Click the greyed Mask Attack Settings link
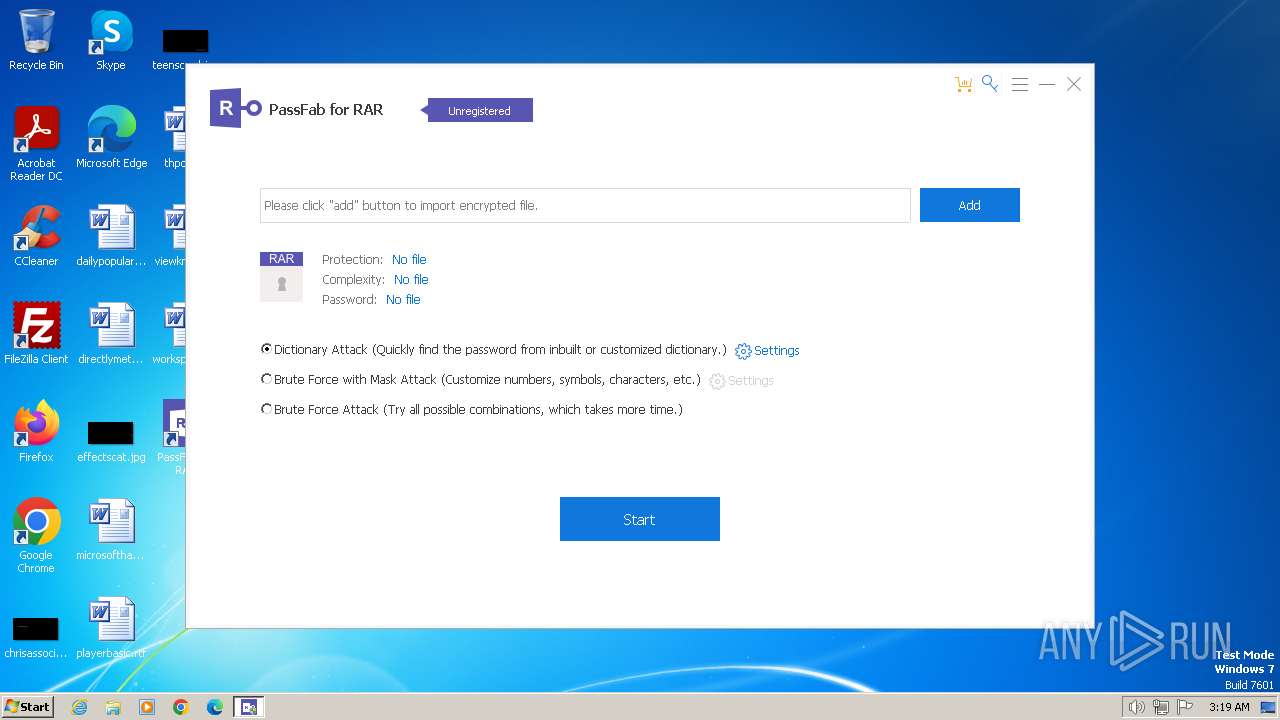 pyautogui.click(x=751, y=381)
